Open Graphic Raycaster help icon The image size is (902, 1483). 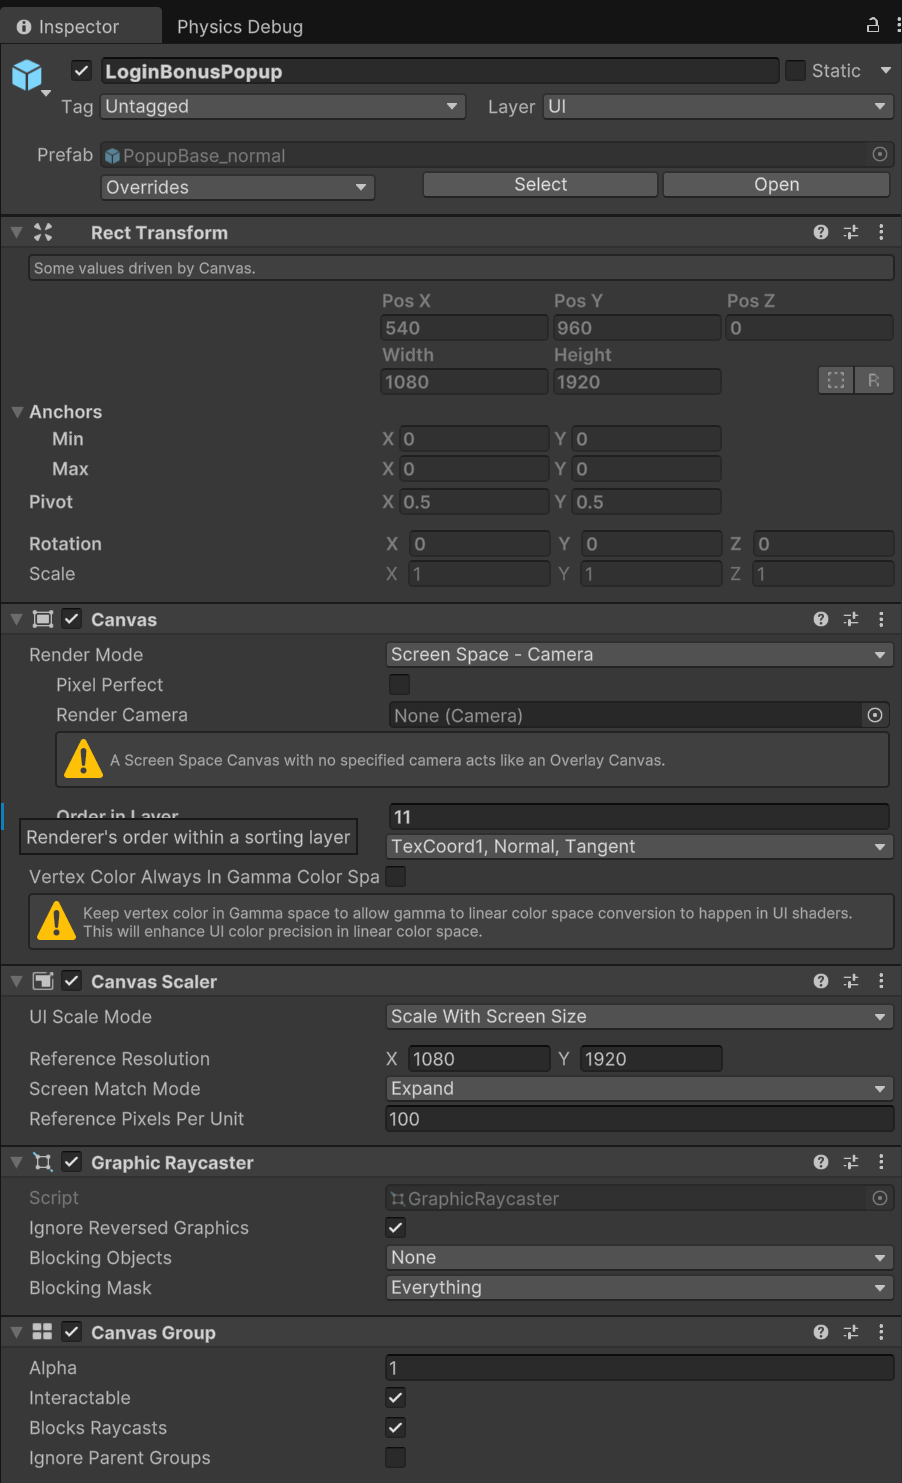point(821,1162)
